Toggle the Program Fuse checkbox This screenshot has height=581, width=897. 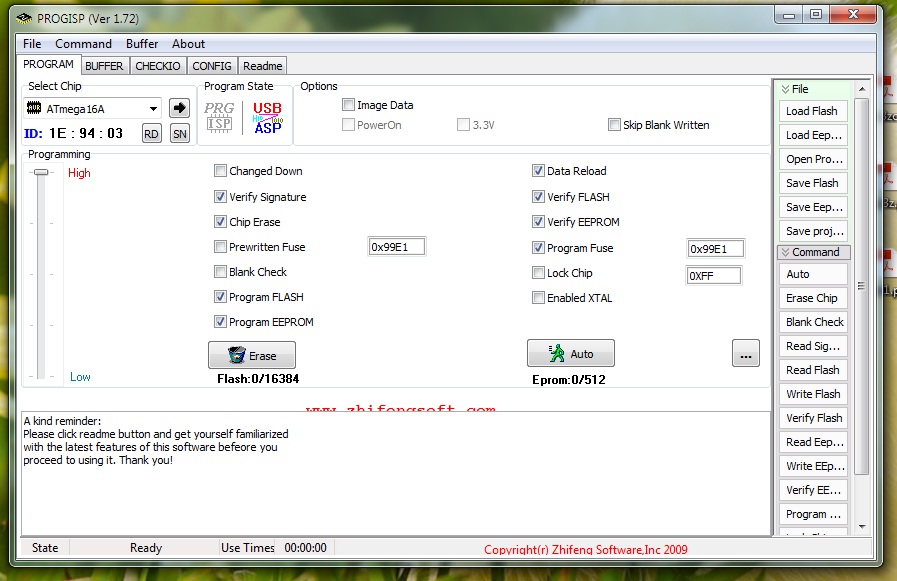(538, 248)
